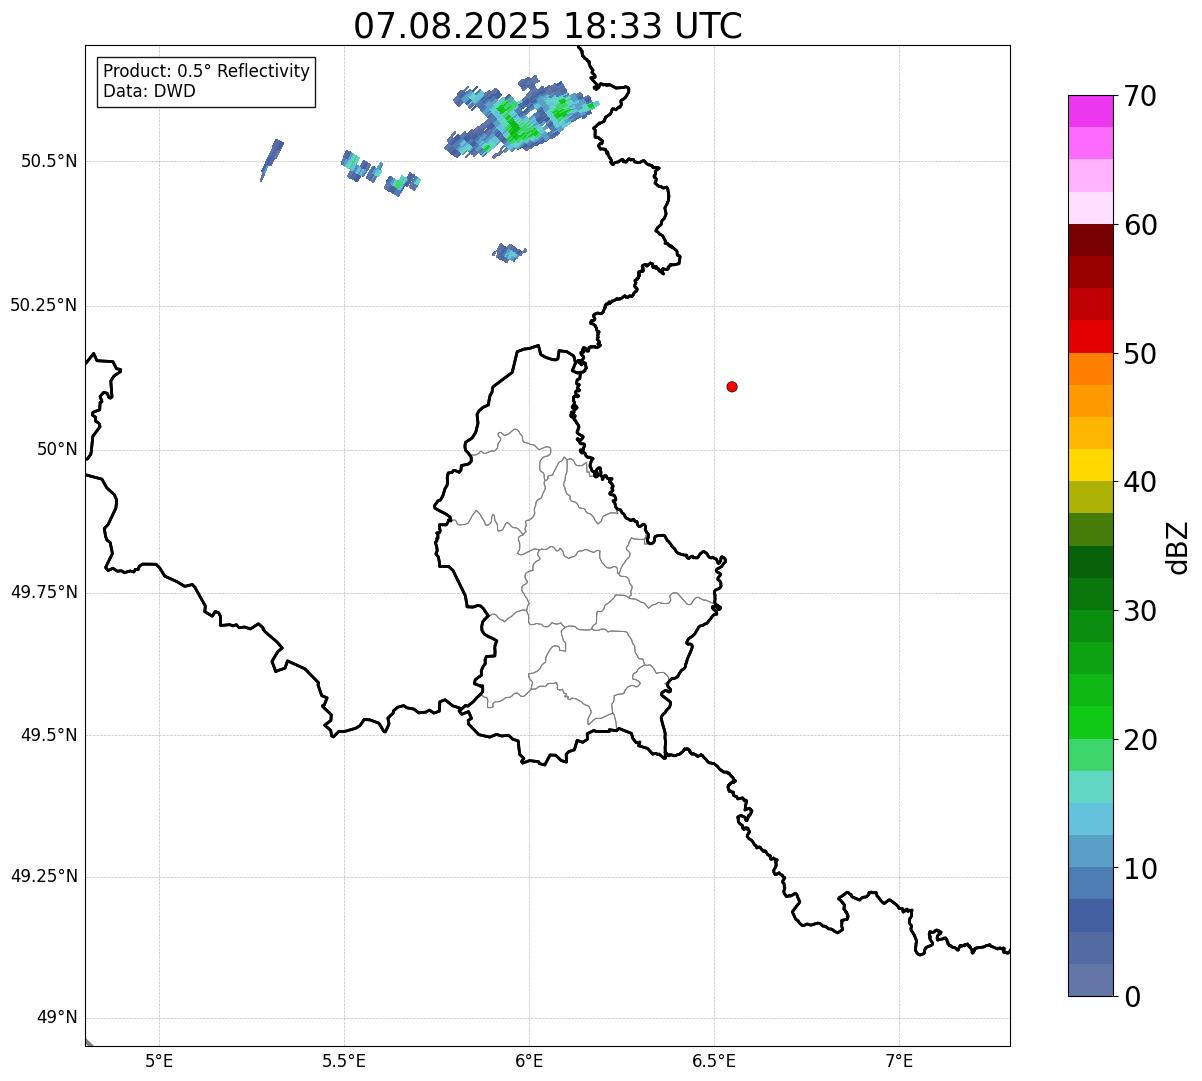Image resolution: width=1202 pixels, height=1081 pixels.
Task: Click the 60 colorbar tick label
Action: point(1140,225)
